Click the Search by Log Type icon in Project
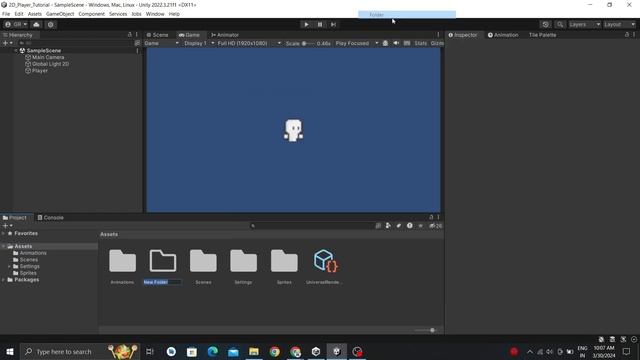The image size is (640, 360). pos(409,226)
